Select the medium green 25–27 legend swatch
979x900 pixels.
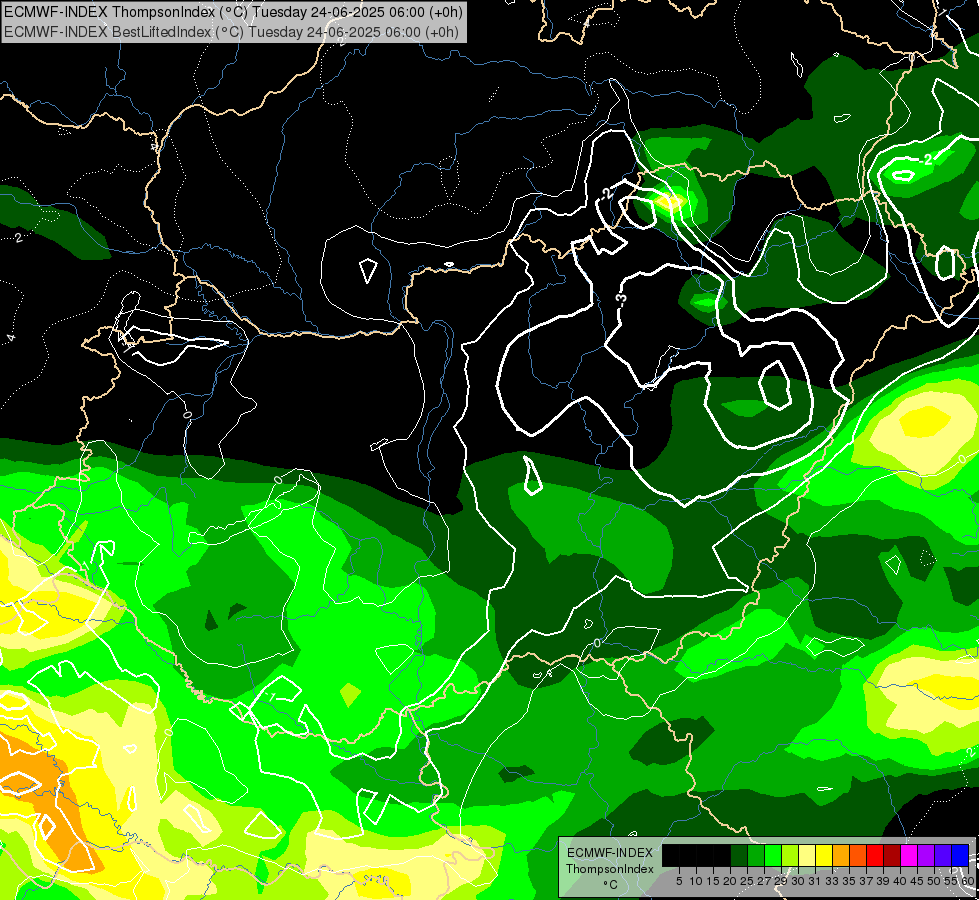click(756, 855)
